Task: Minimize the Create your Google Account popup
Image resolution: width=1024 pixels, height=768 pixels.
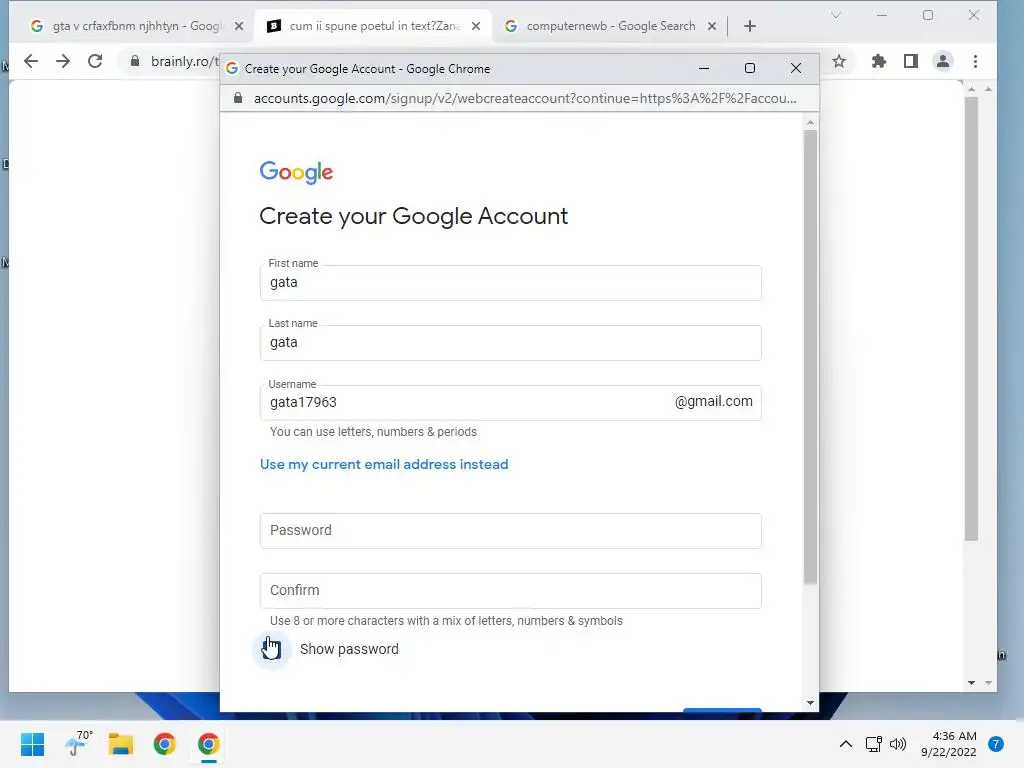Action: tap(704, 69)
